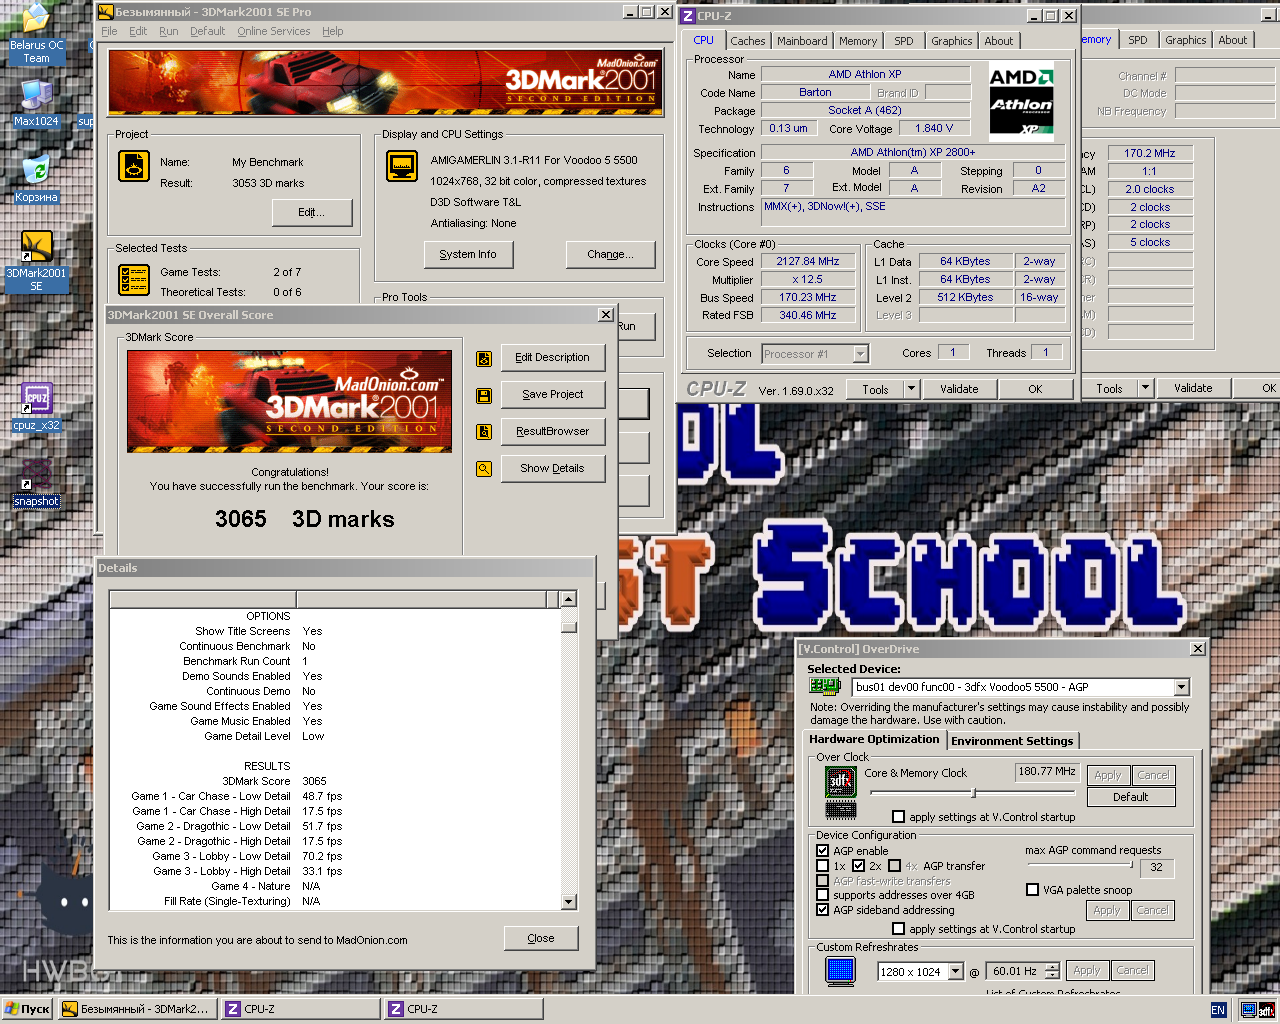Image resolution: width=1280 pixels, height=1024 pixels.
Task: Select the Max1024 desktop icon
Action: tap(36, 104)
